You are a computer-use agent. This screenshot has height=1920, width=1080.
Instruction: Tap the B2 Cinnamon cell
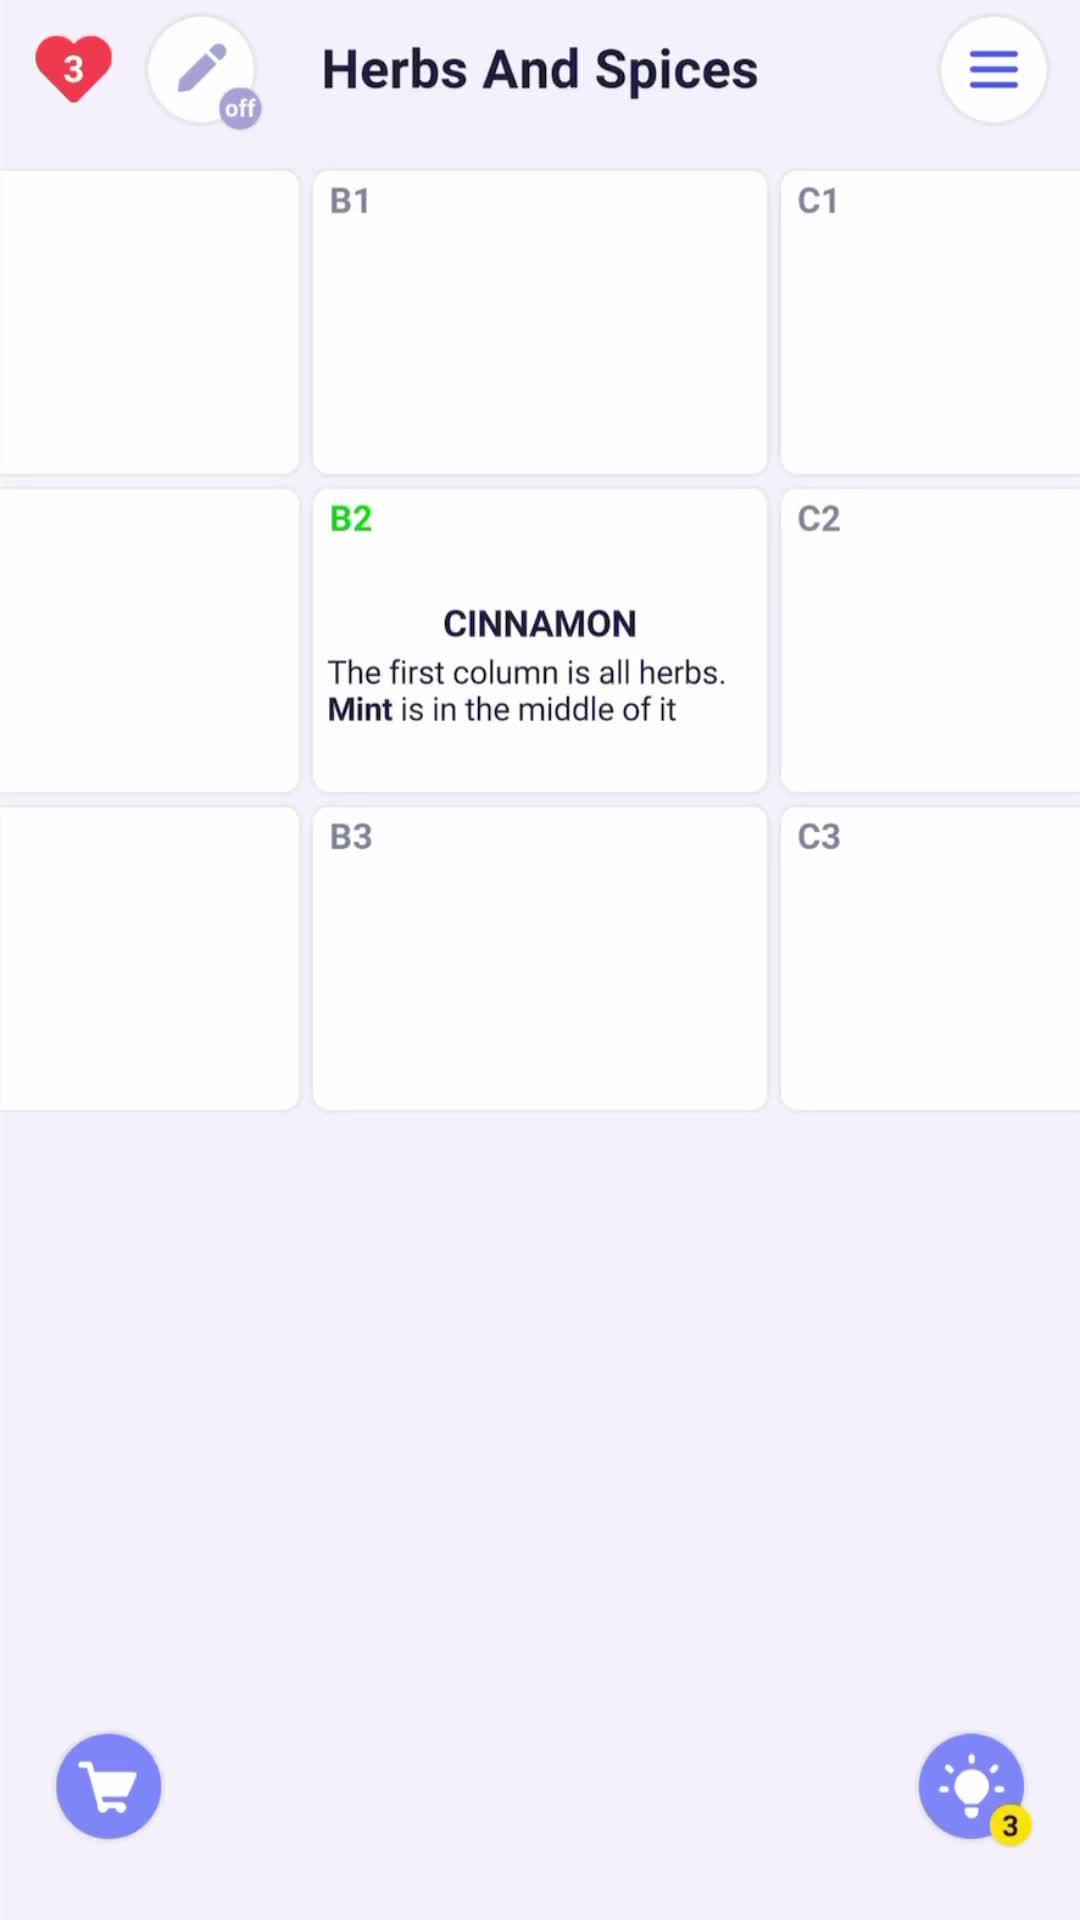click(540, 640)
